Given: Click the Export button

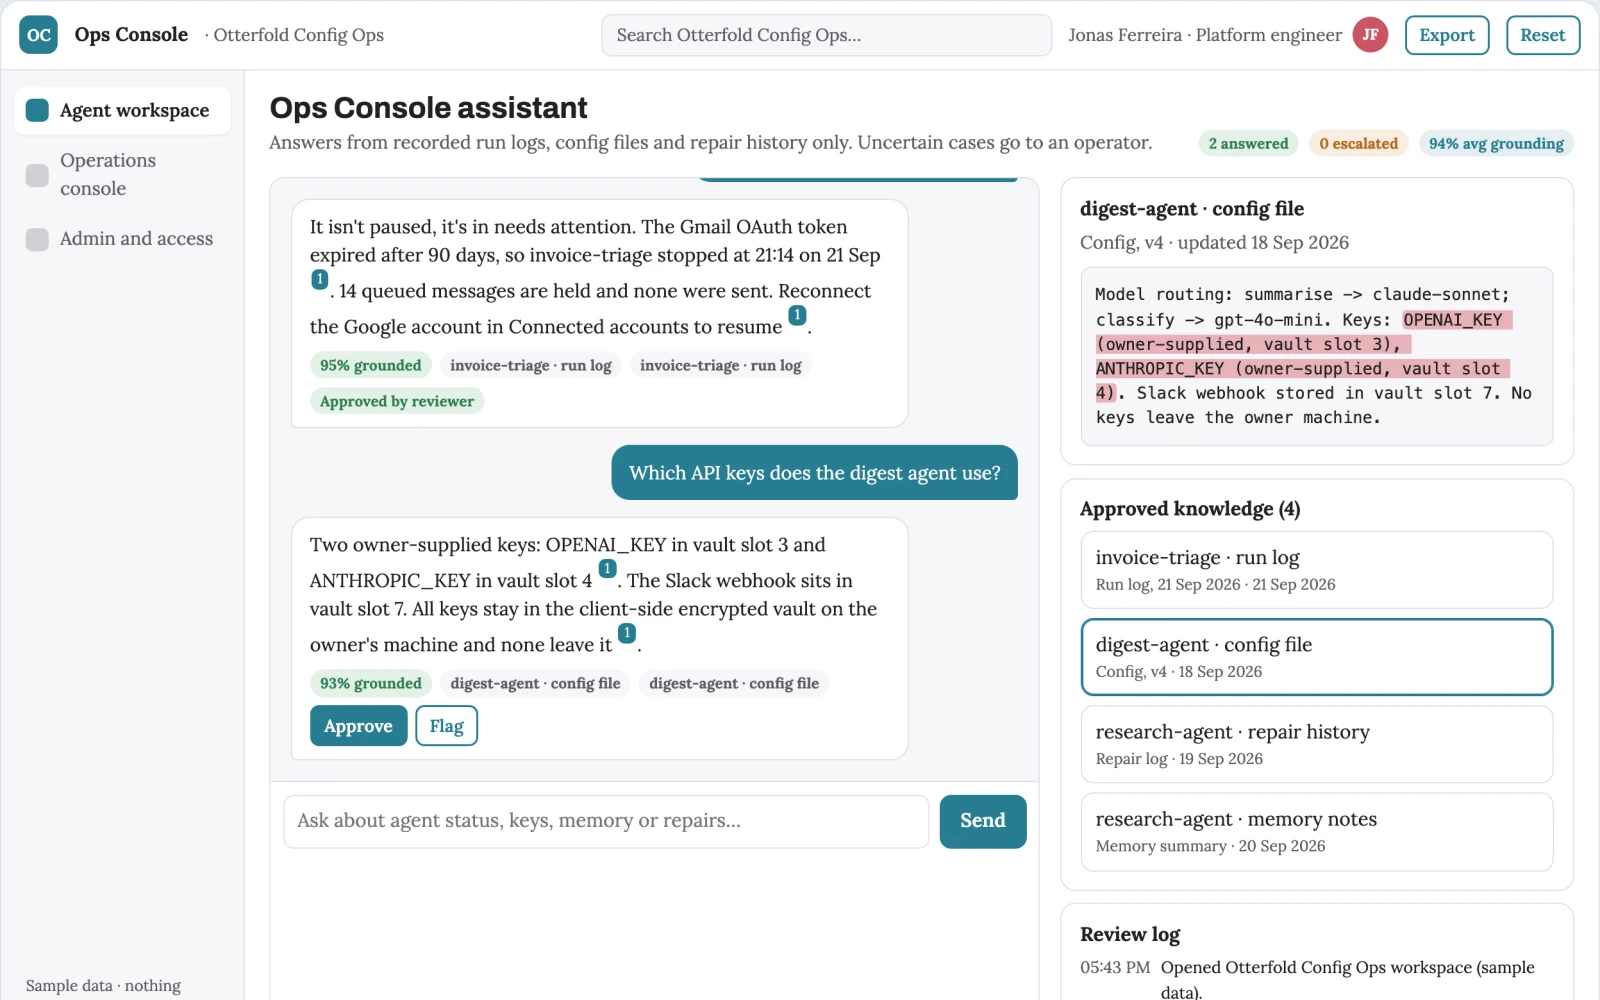Looking at the screenshot, I should (x=1446, y=35).
